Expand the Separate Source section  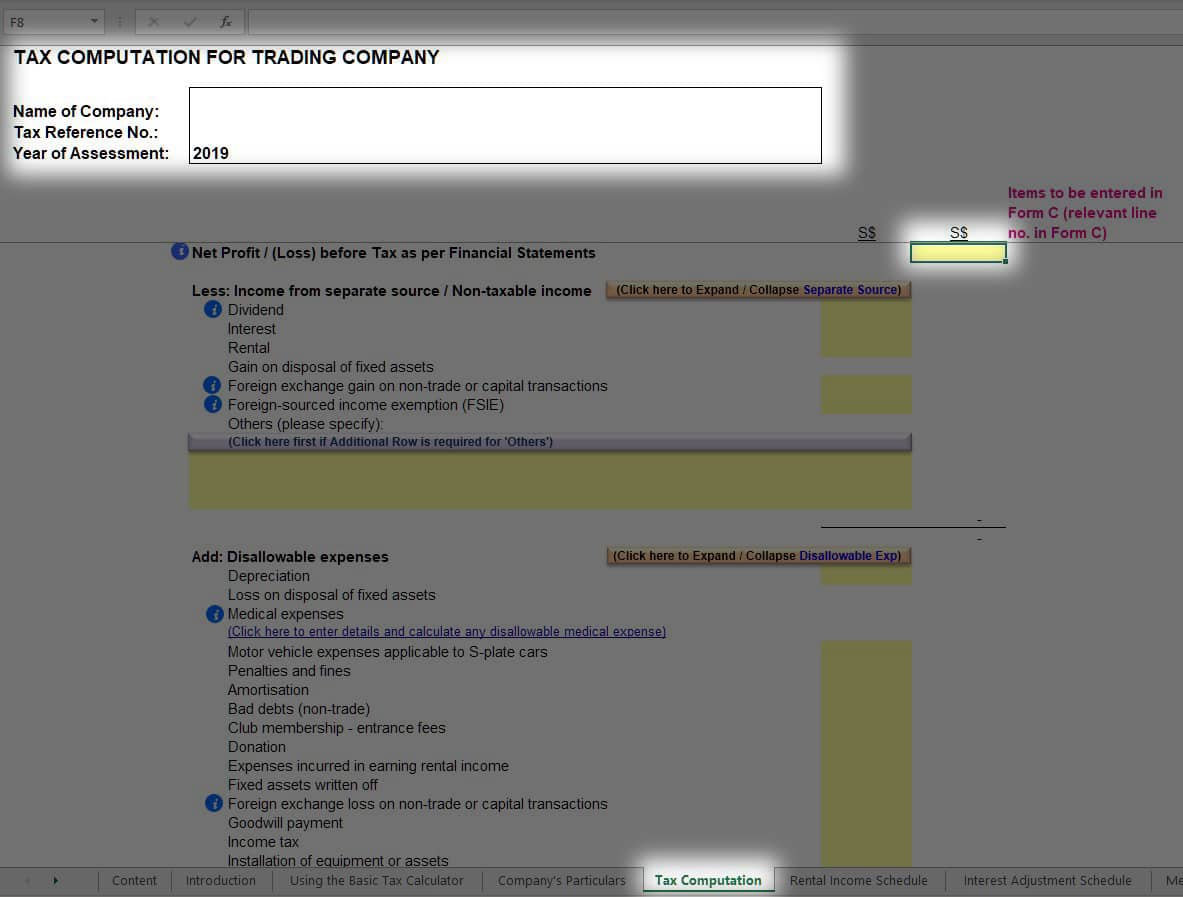click(758, 290)
